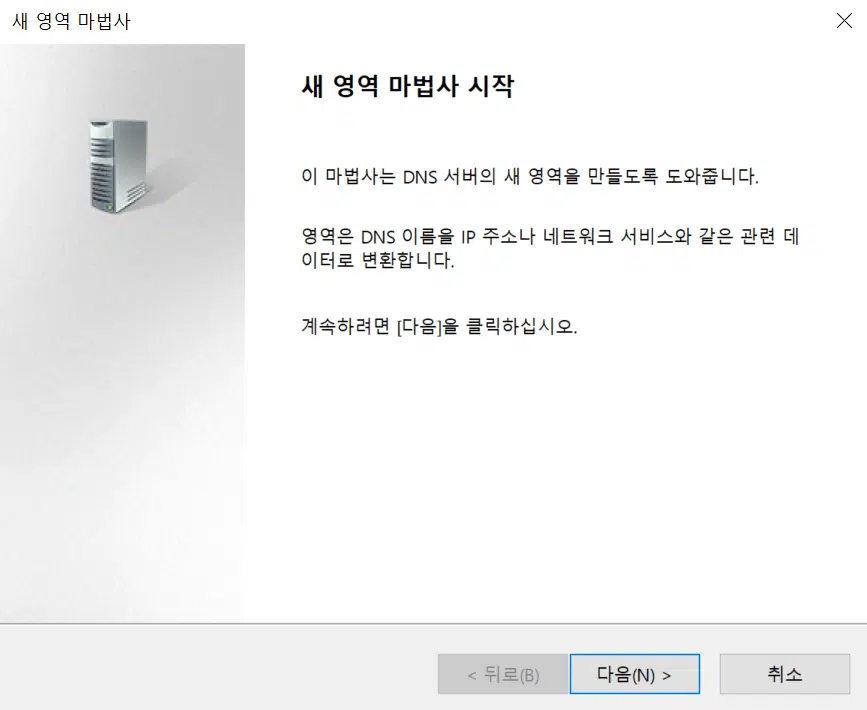Screen dimensions: 867x710
Task: Click the 새 영역 마법사 title bar text
Action: pos(71,22)
